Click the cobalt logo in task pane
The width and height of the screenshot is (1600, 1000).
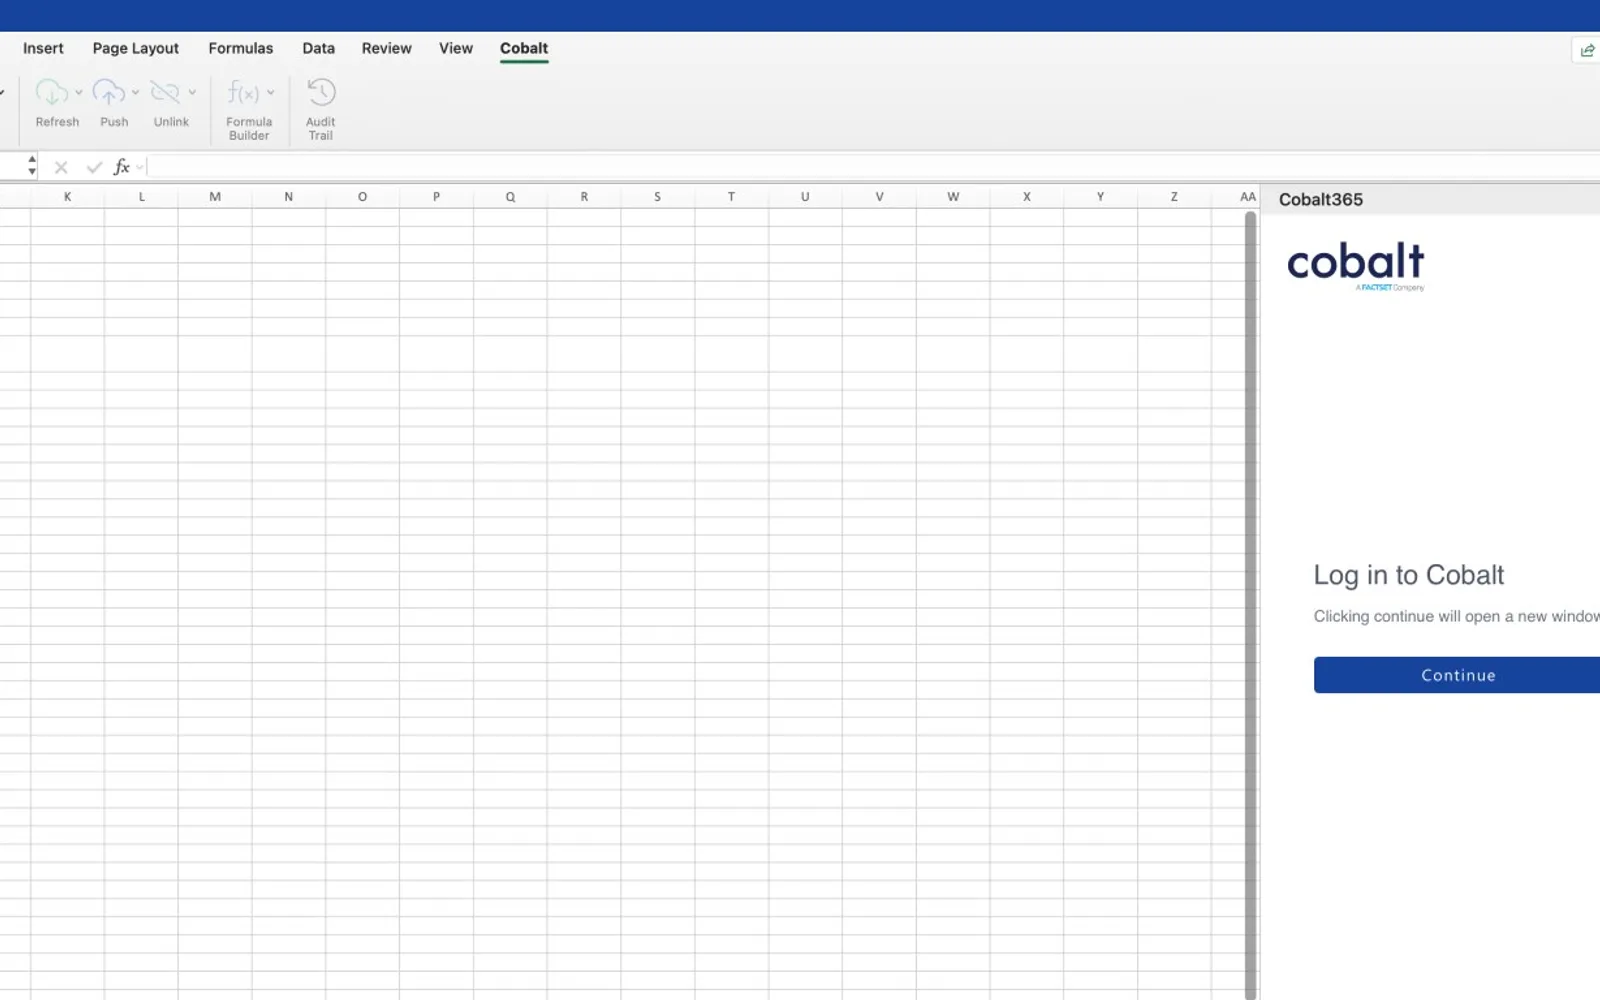1356,265
